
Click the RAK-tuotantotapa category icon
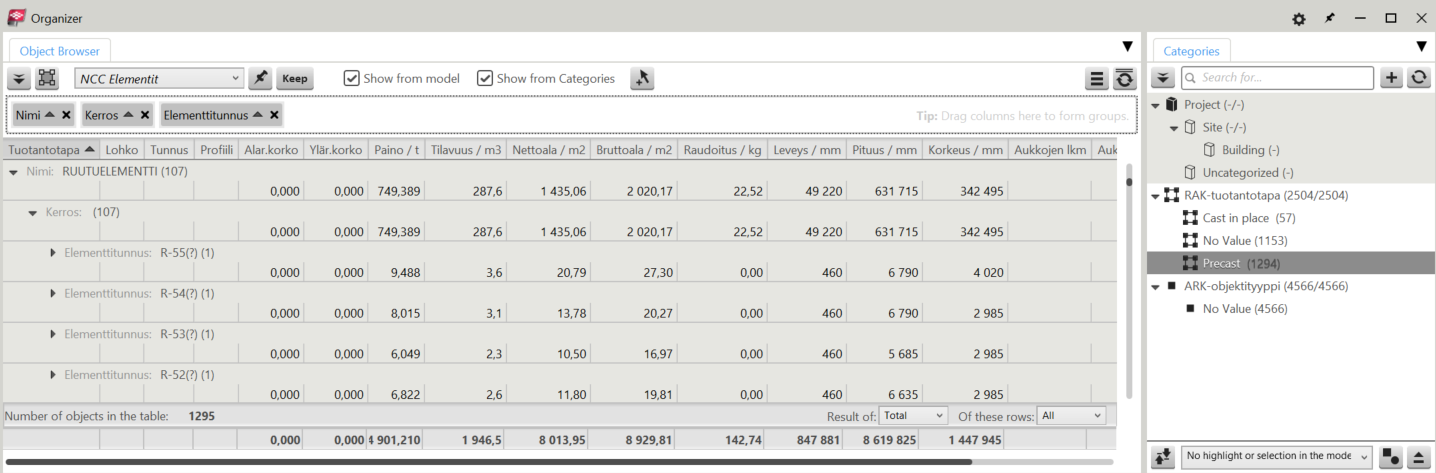click(1171, 195)
